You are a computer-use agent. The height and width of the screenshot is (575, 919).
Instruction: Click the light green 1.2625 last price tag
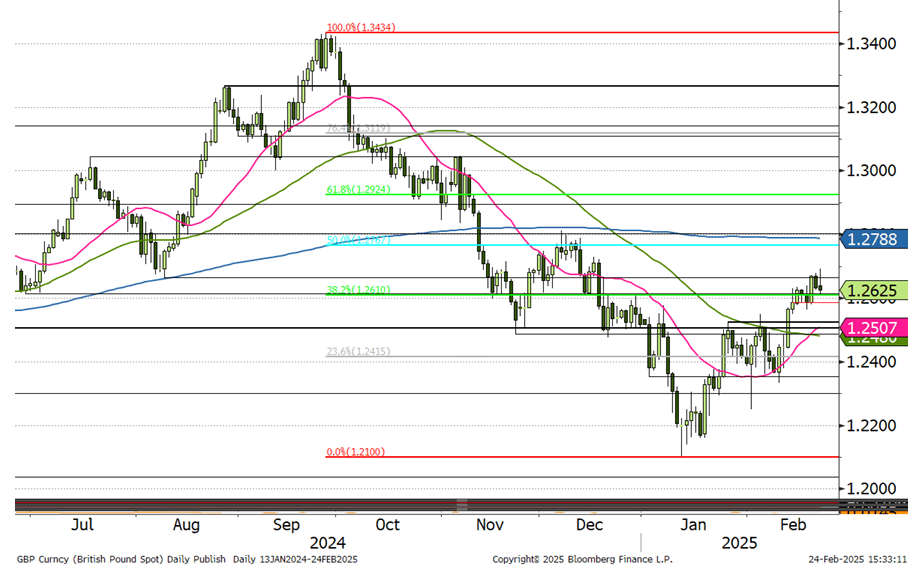click(876, 291)
